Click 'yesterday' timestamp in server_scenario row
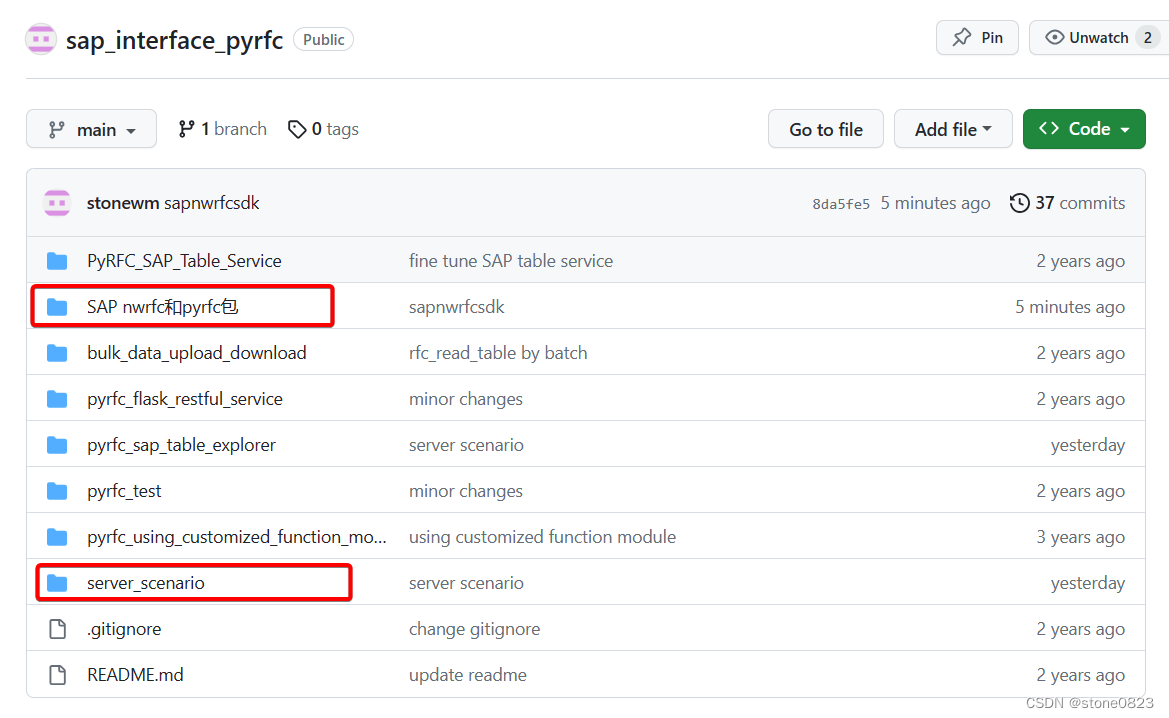The height and width of the screenshot is (718, 1169). point(1088,583)
